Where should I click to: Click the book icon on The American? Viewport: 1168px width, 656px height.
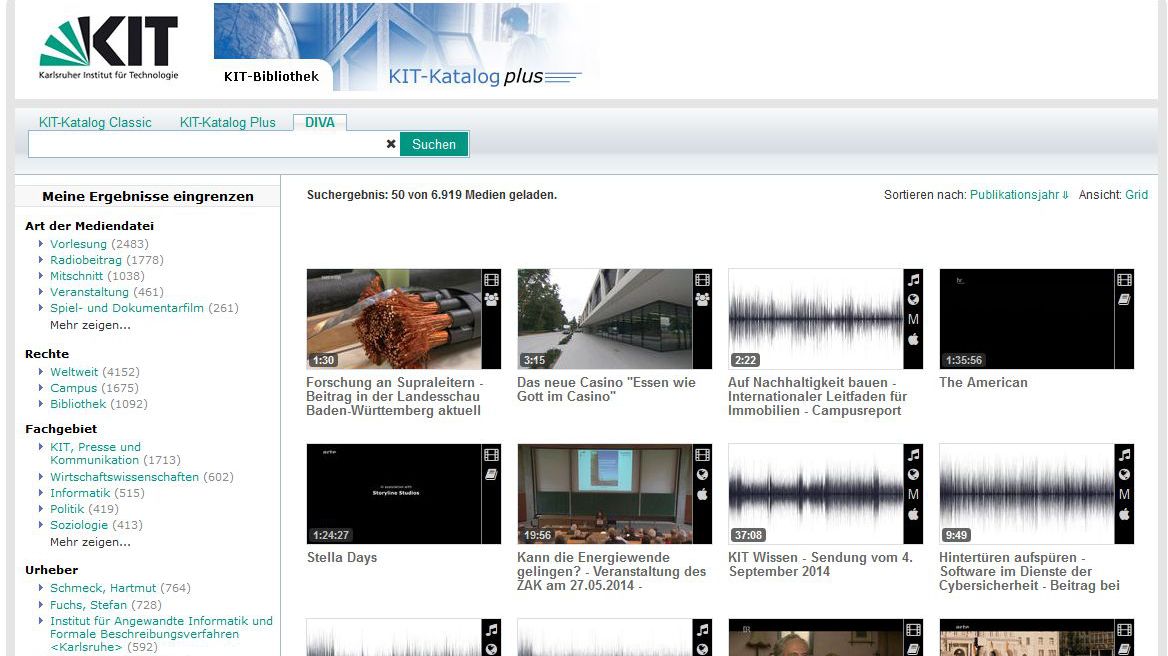tap(1124, 299)
